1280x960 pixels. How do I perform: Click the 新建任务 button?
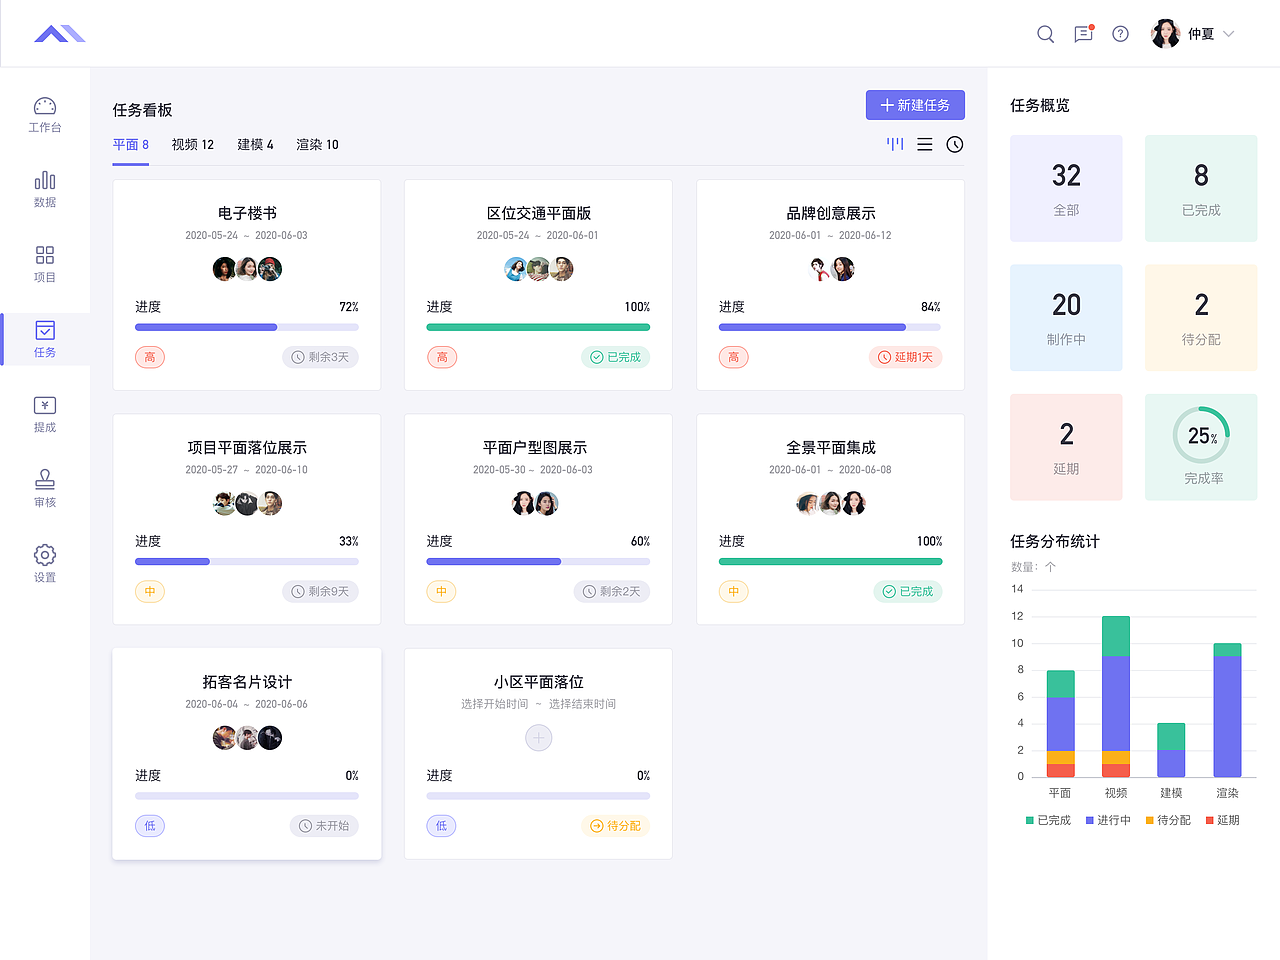point(915,105)
